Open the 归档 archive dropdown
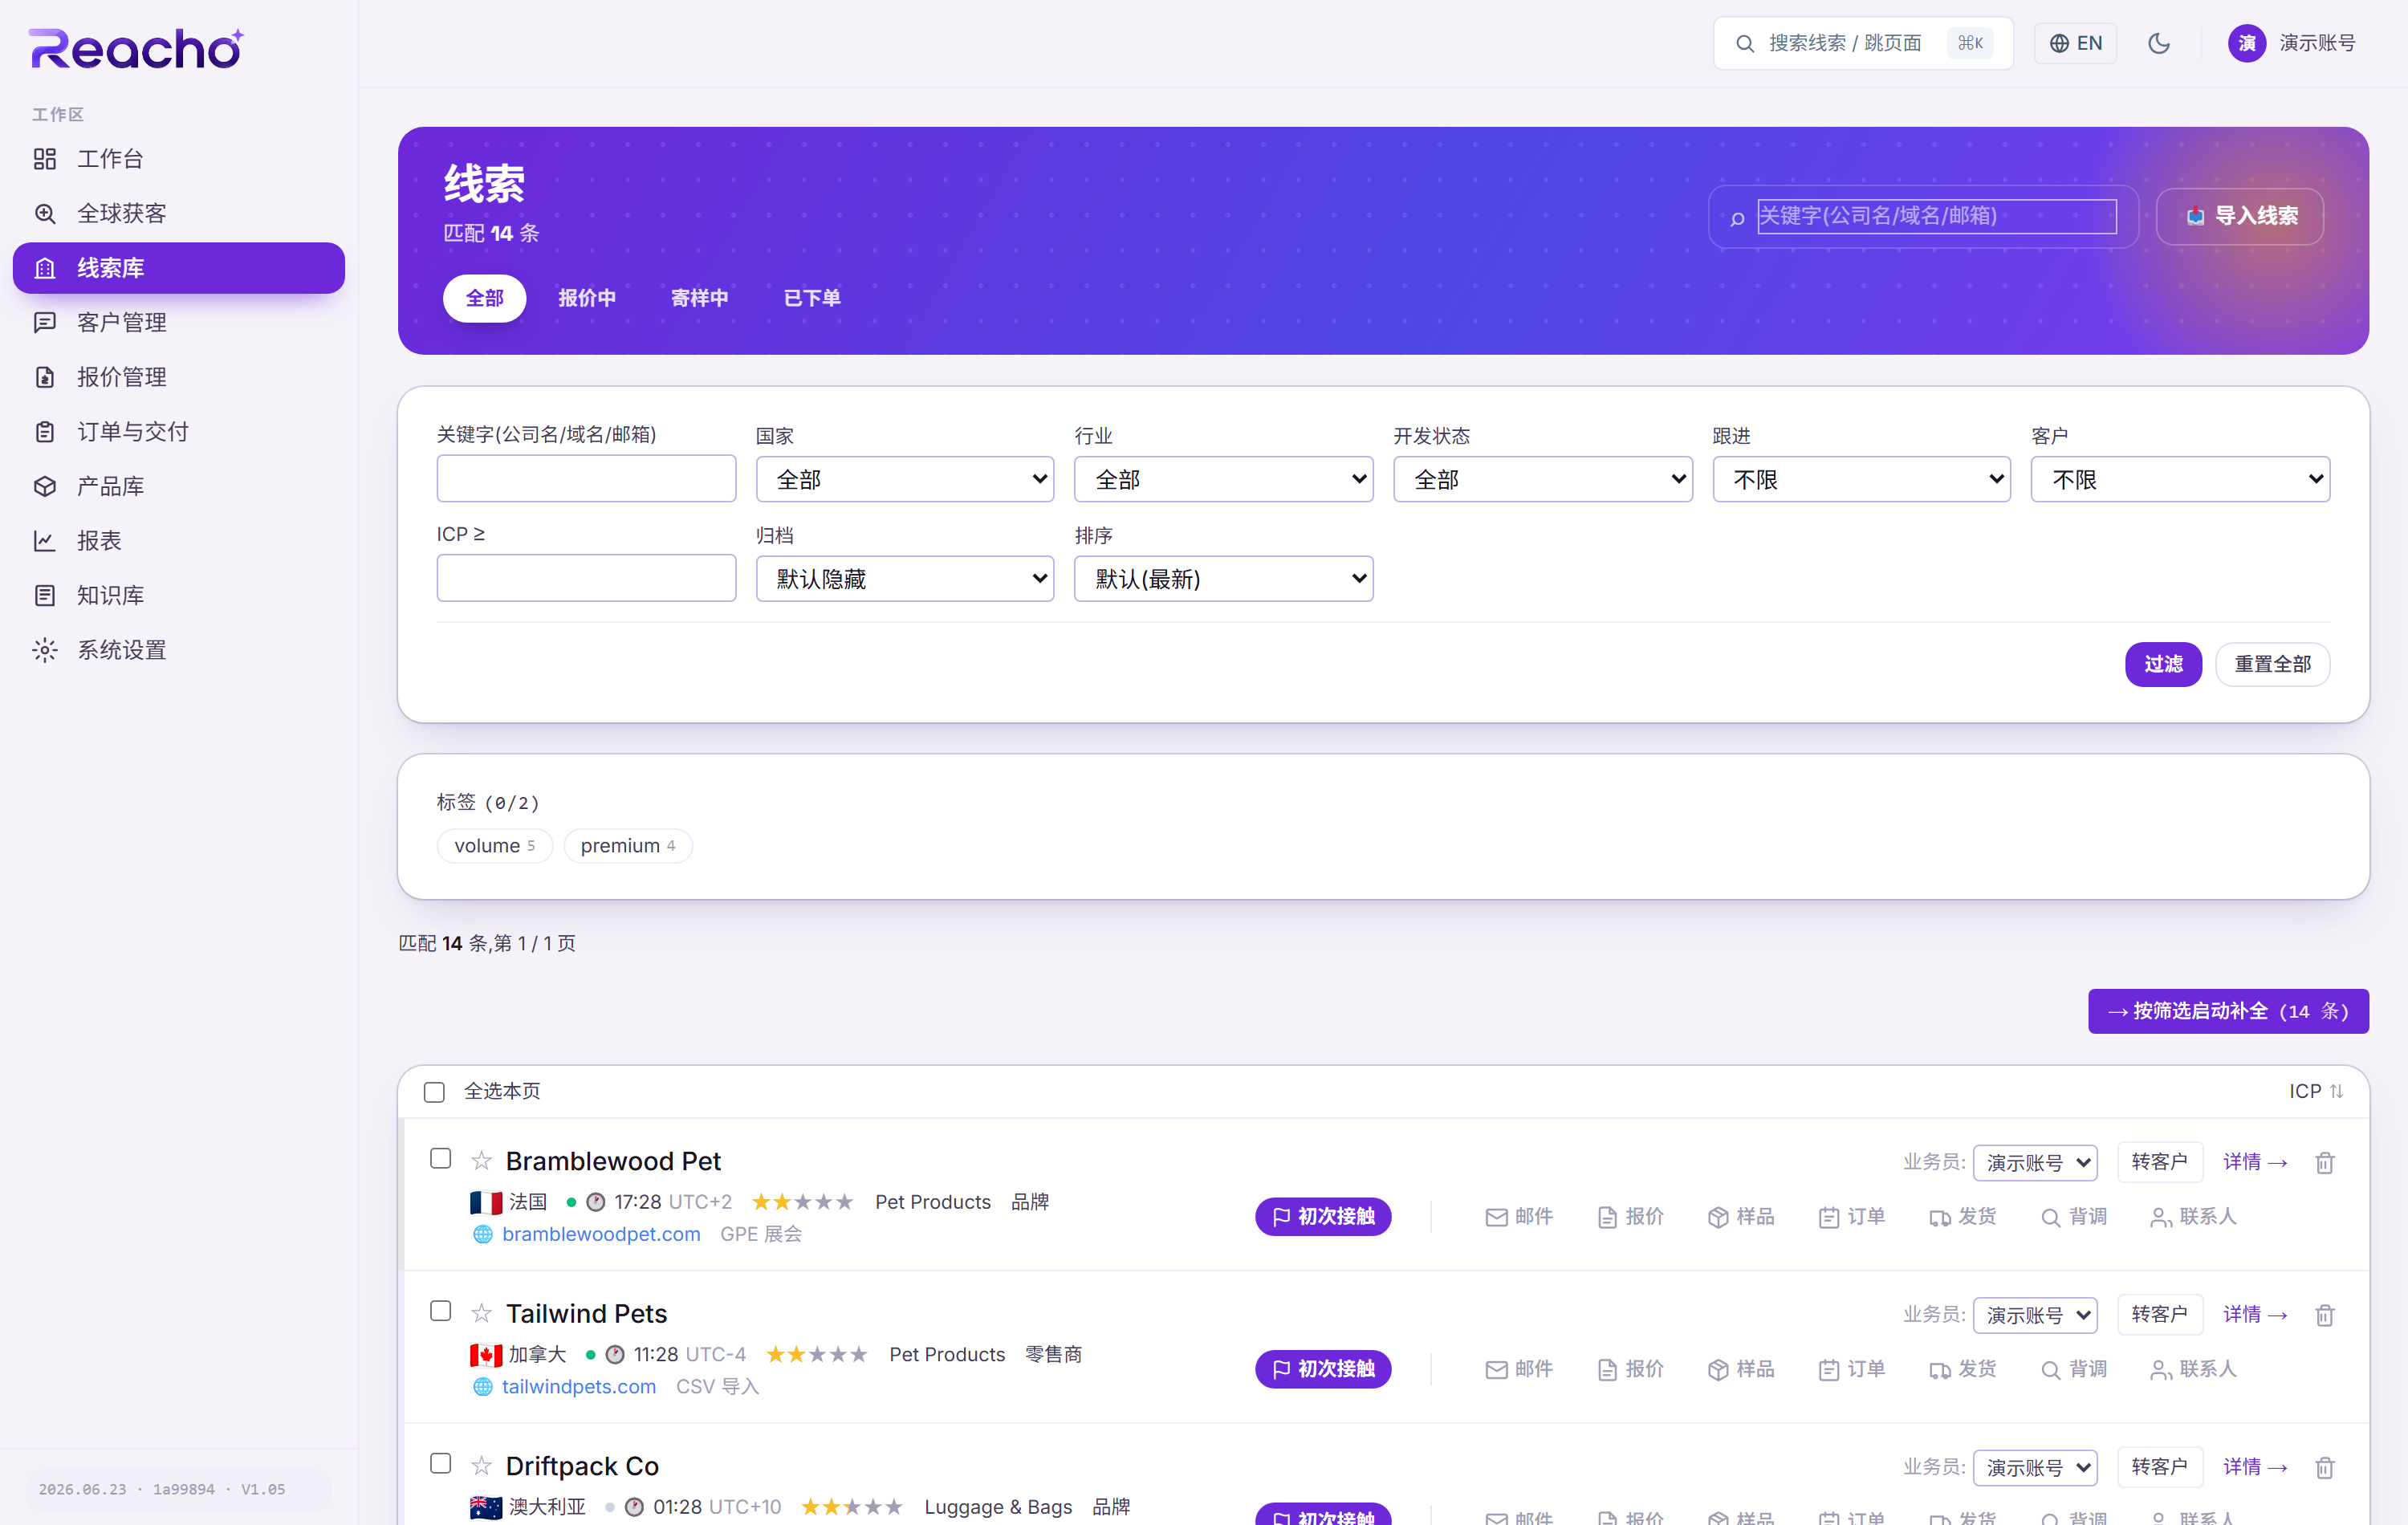Image resolution: width=2408 pixels, height=1525 pixels. coord(904,578)
